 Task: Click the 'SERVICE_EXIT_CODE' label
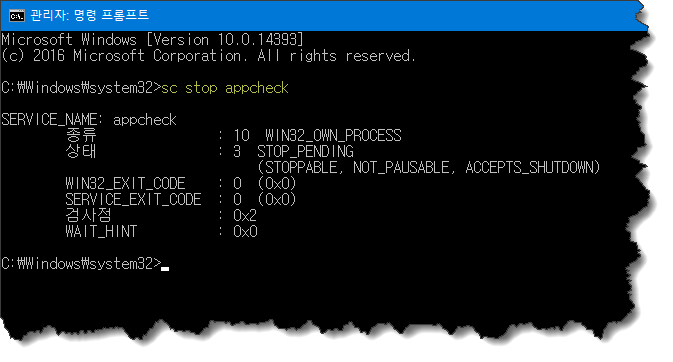tap(133, 200)
